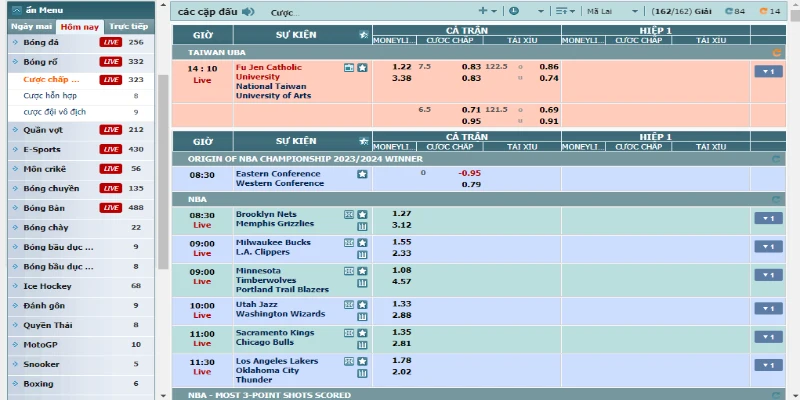Favorite the Milwaukee Bucks vs L.A. Clippers match
This screenshot has width=800, height=400.
point(362,242)
